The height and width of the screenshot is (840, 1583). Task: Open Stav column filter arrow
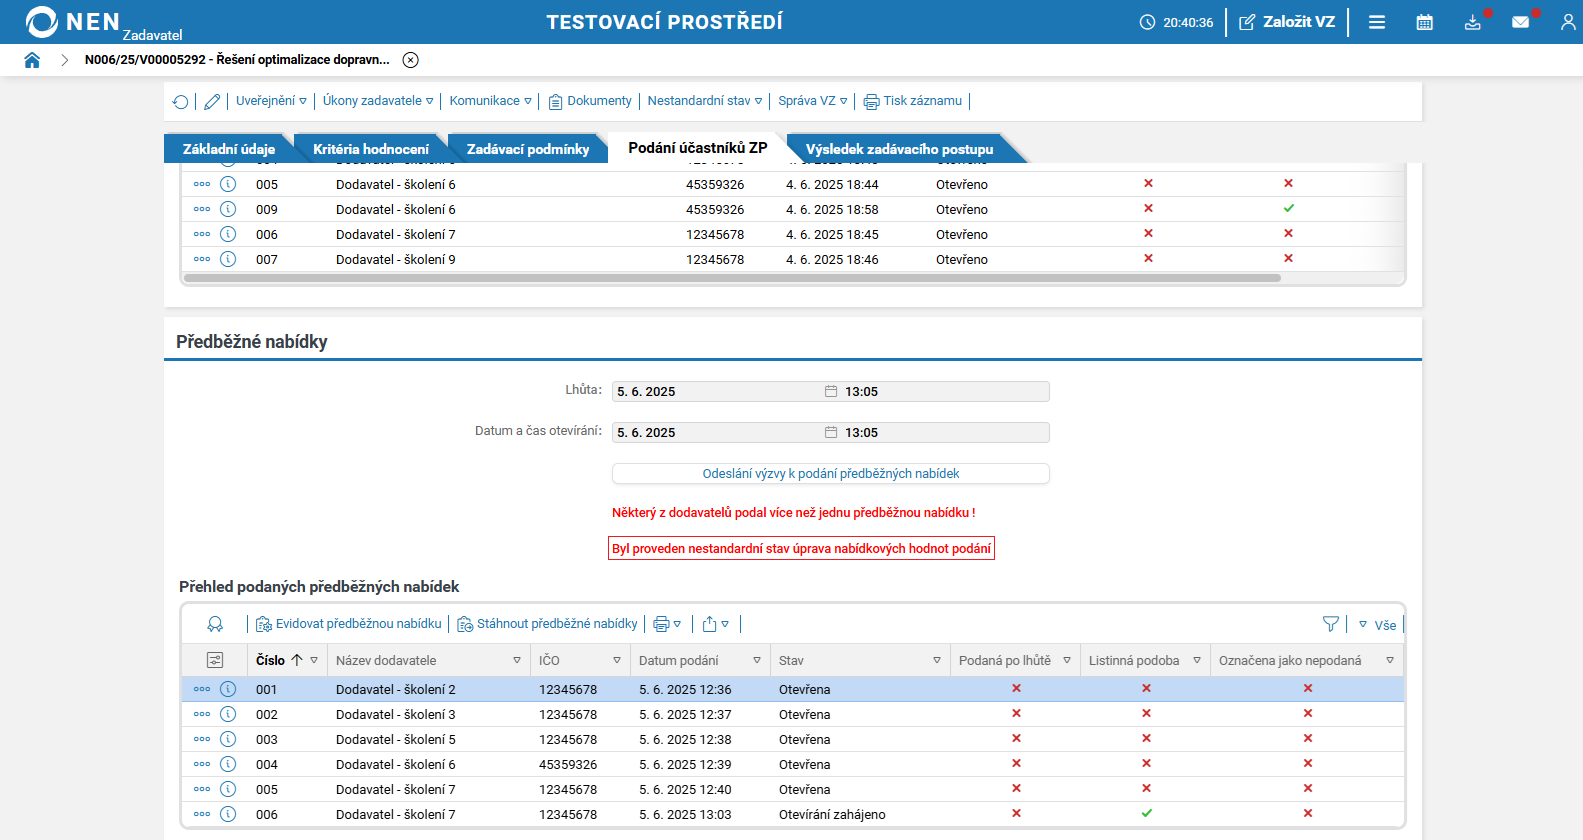click(x=937, y=661)
